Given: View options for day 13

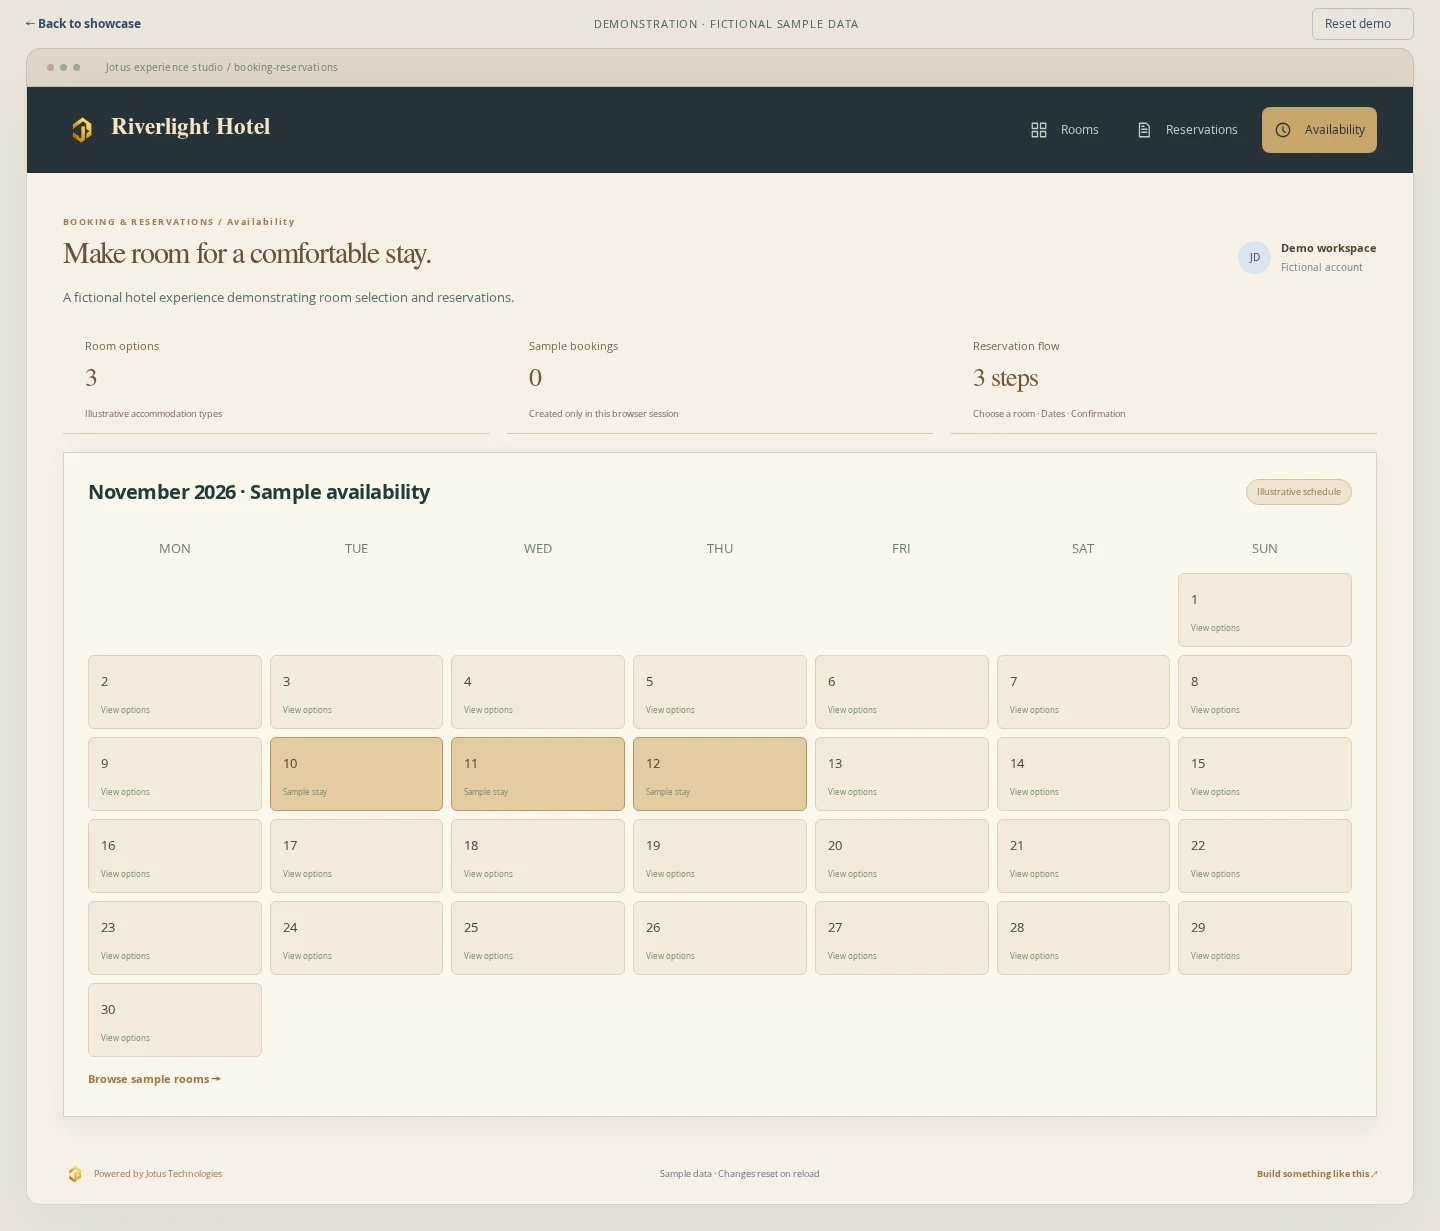Looking at the screenshot, I should [901, 774].
